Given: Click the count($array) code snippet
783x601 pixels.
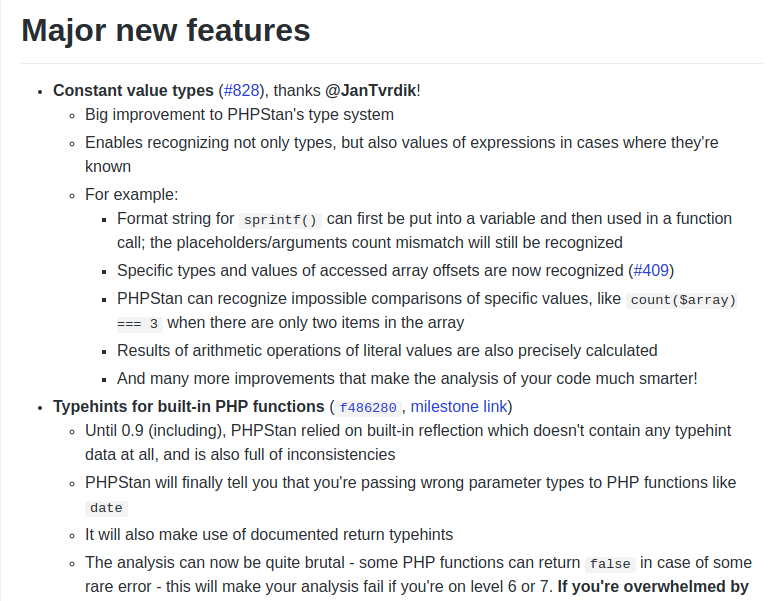Looking at the screenshot, I should click(683, 300).
